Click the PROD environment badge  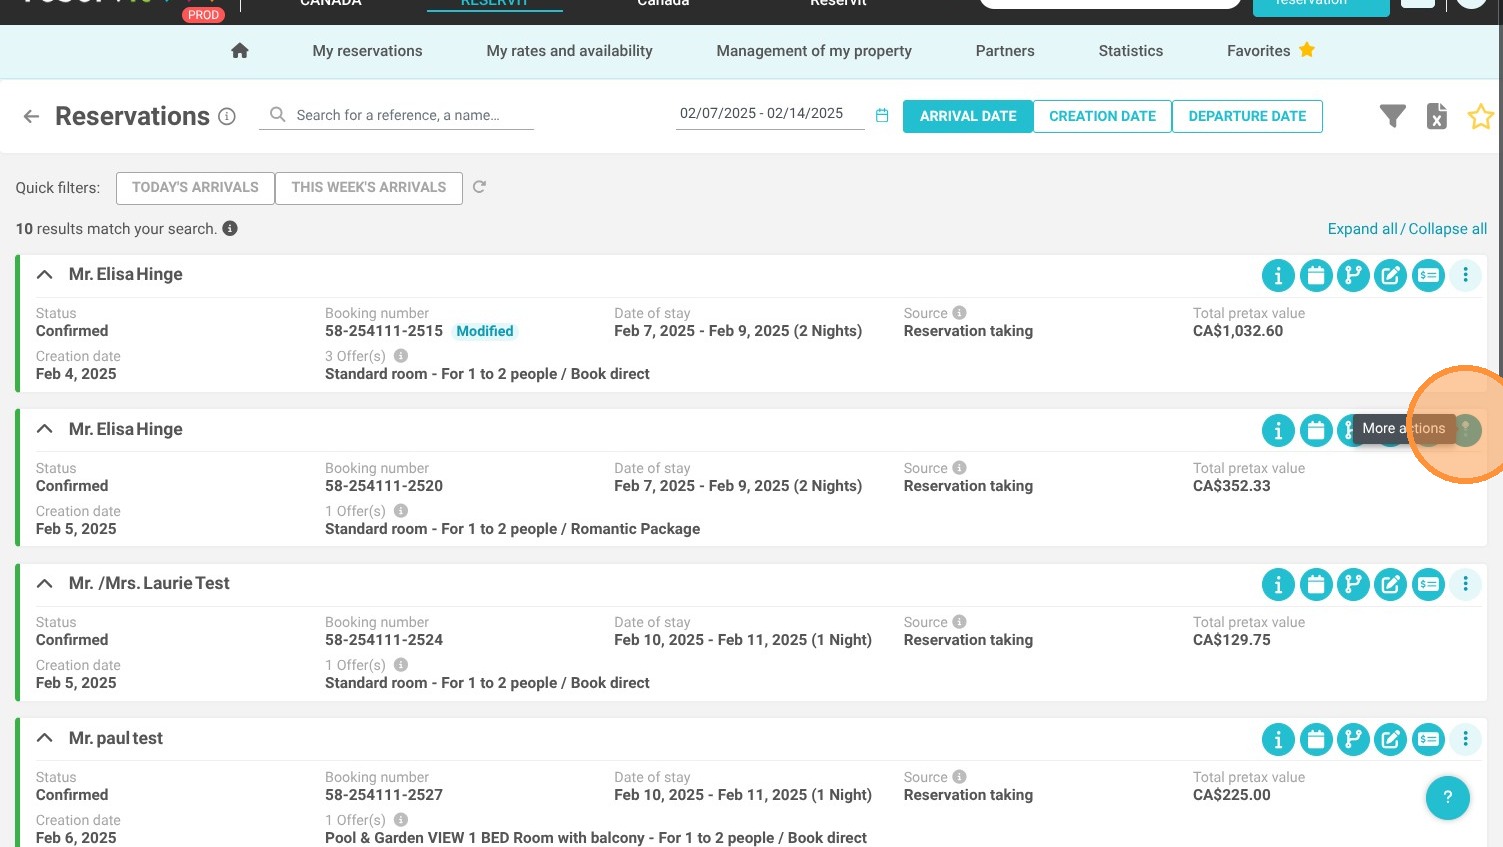[x=203, y=15]
